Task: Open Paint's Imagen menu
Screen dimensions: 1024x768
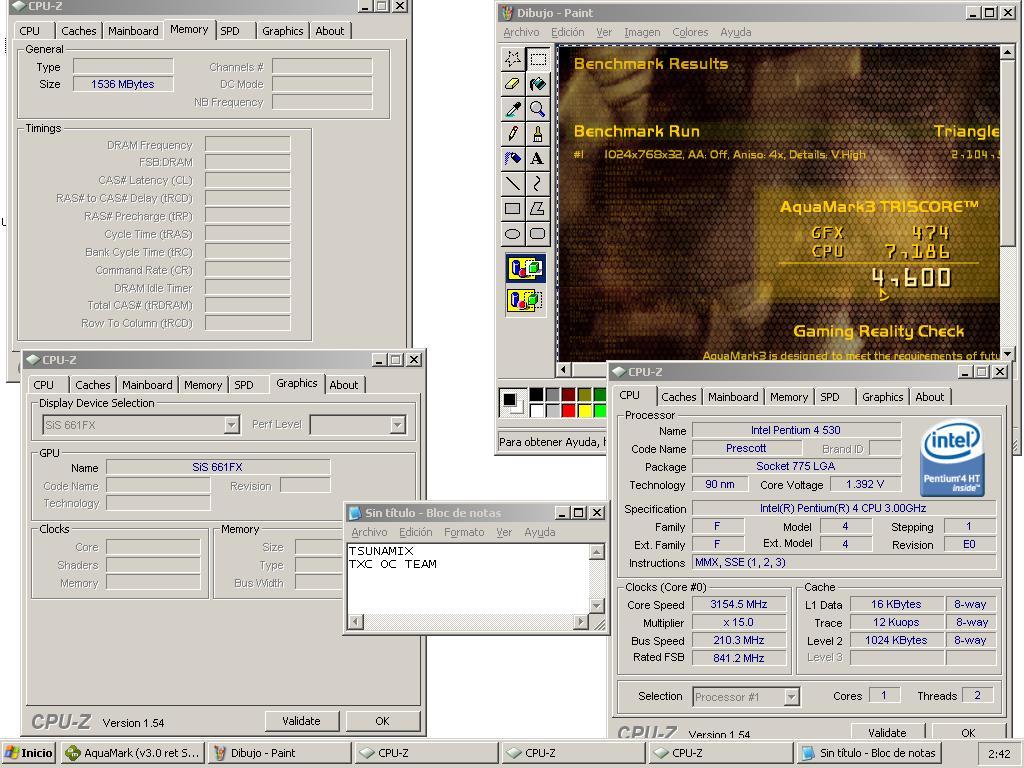Action: [x=641, y=32]
